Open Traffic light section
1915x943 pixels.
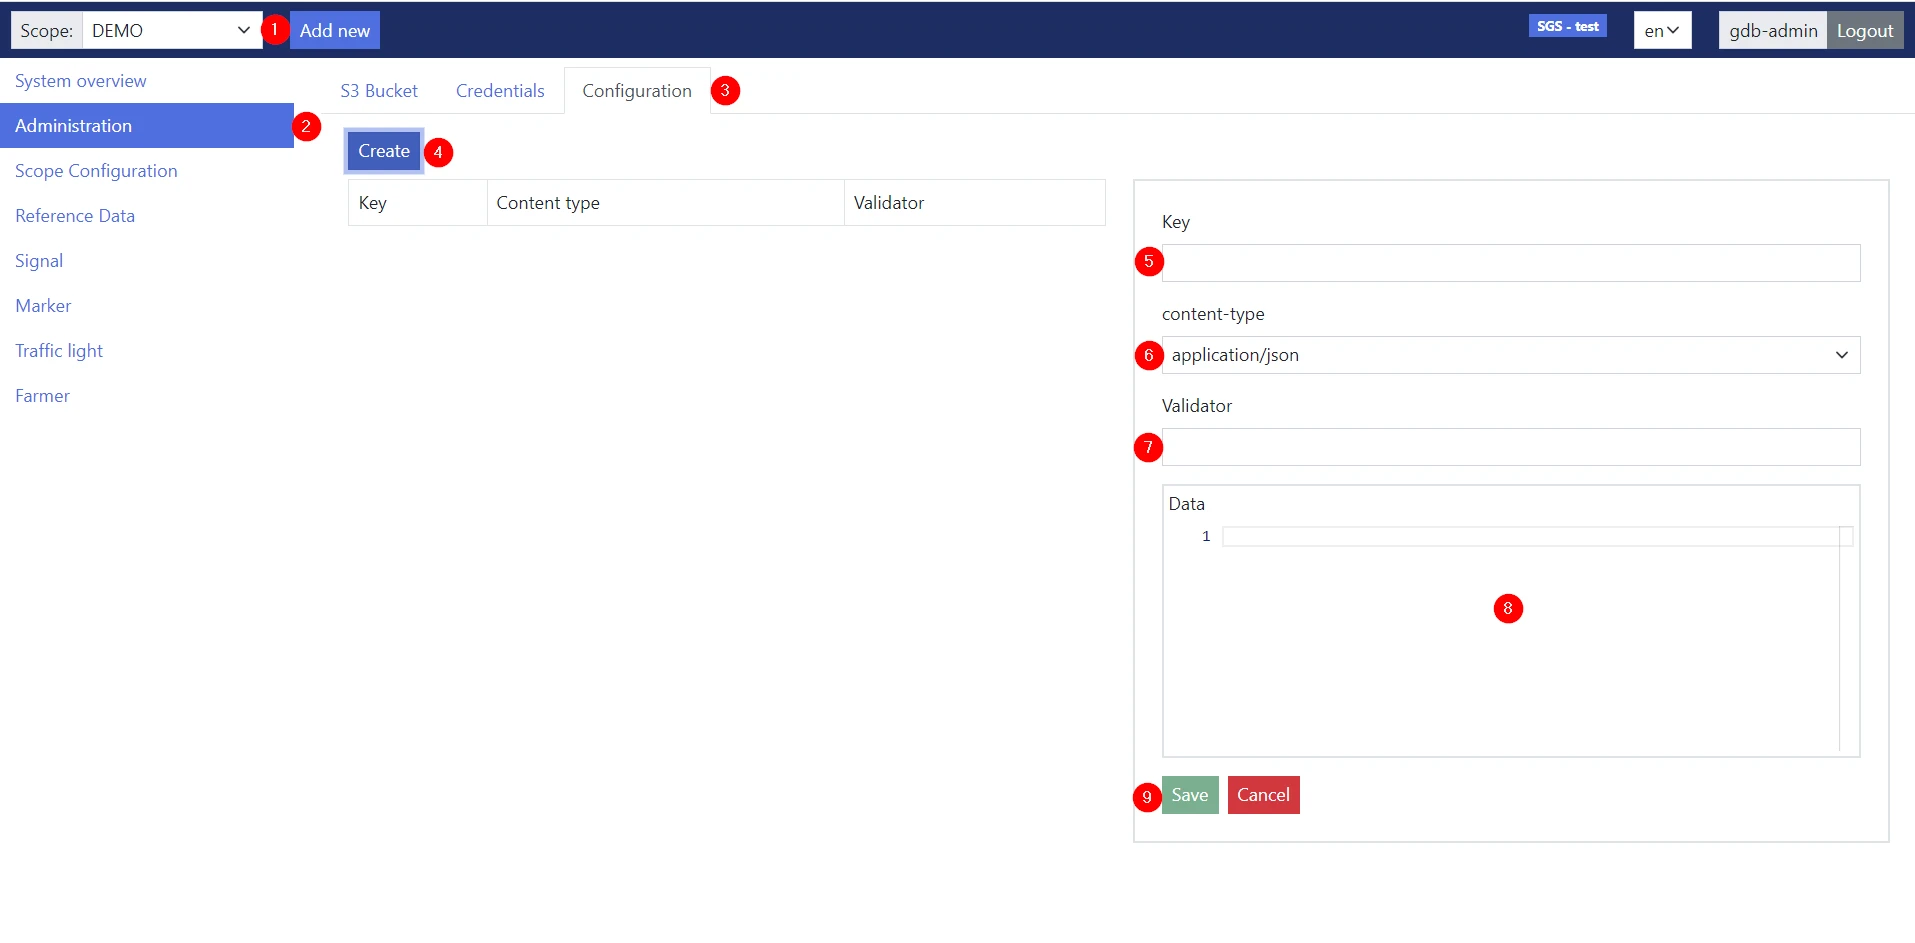[x=59, y=351]
